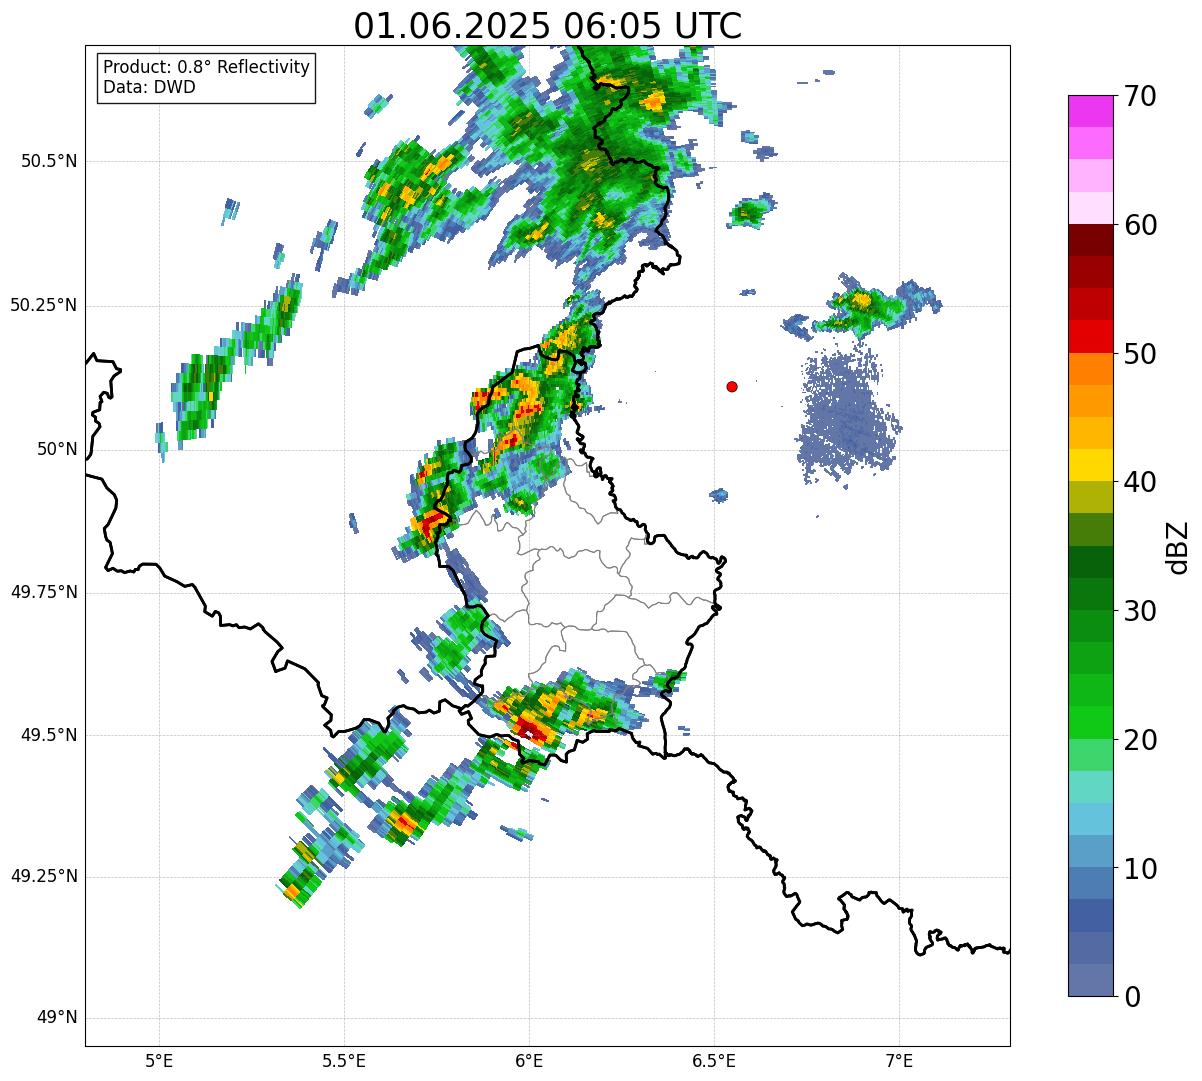
Task: Click the 'dBZ' colorbar label
Action: point(1178,547)
